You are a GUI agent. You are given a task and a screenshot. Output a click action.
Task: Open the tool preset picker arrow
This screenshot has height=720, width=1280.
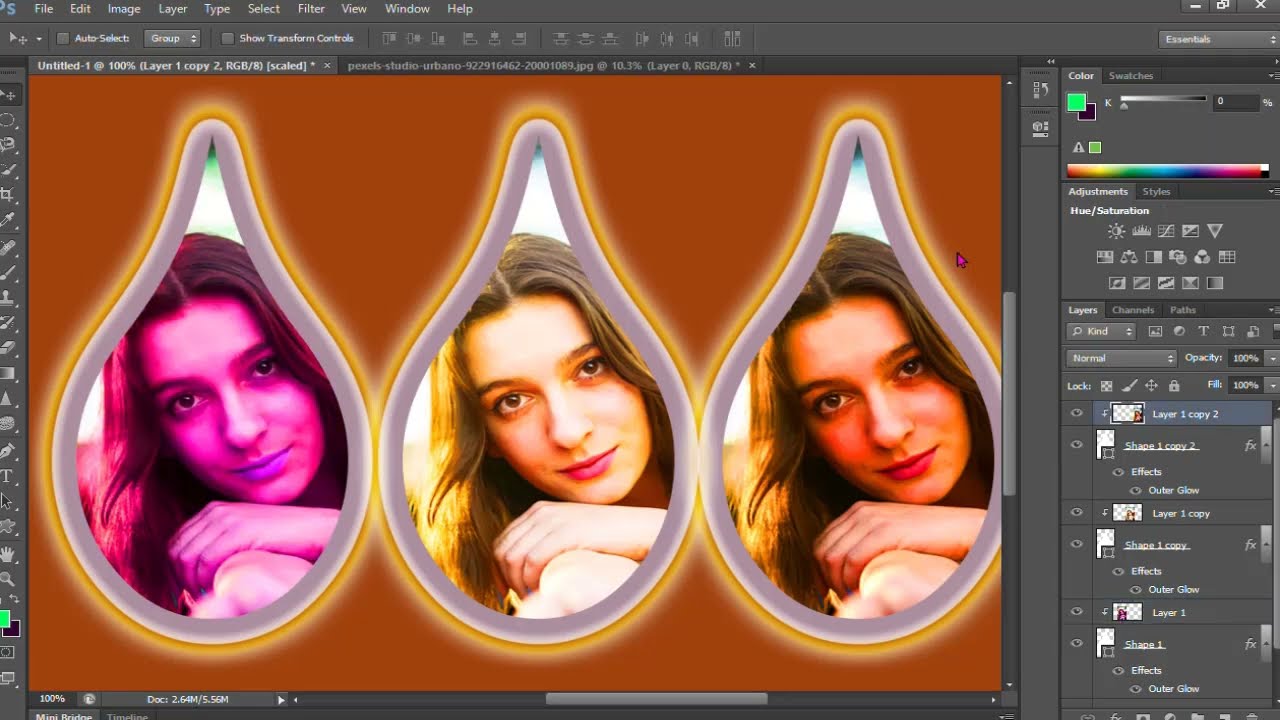tap(39, 38)
